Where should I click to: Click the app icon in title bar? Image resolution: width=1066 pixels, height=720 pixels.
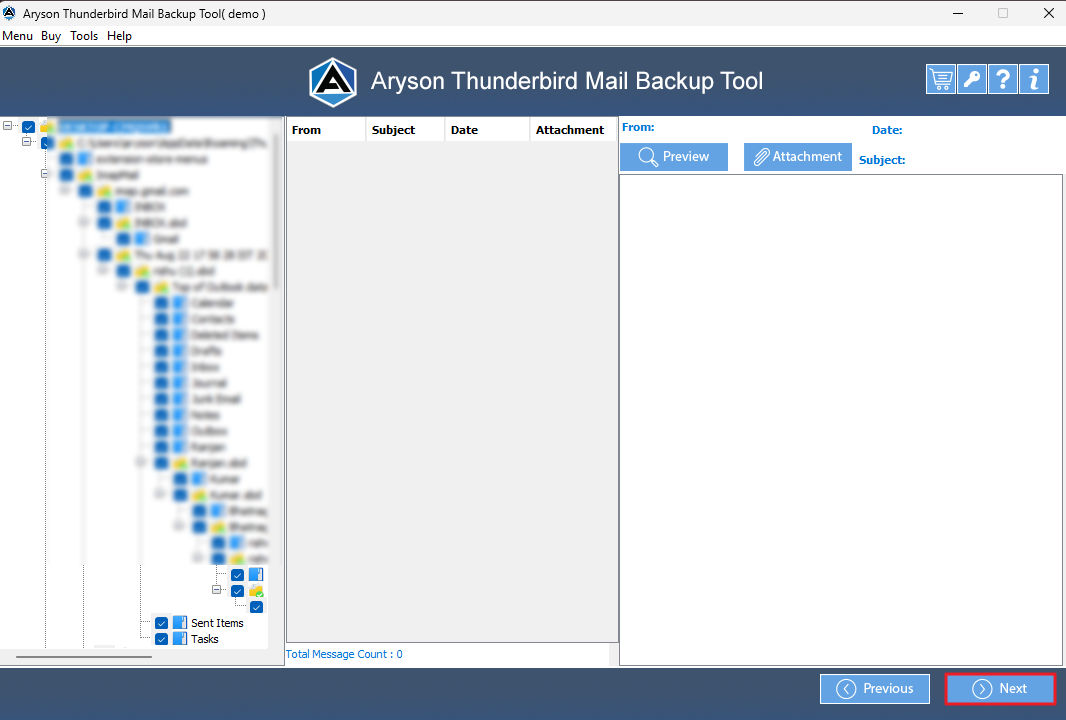[x=10, y=14]
